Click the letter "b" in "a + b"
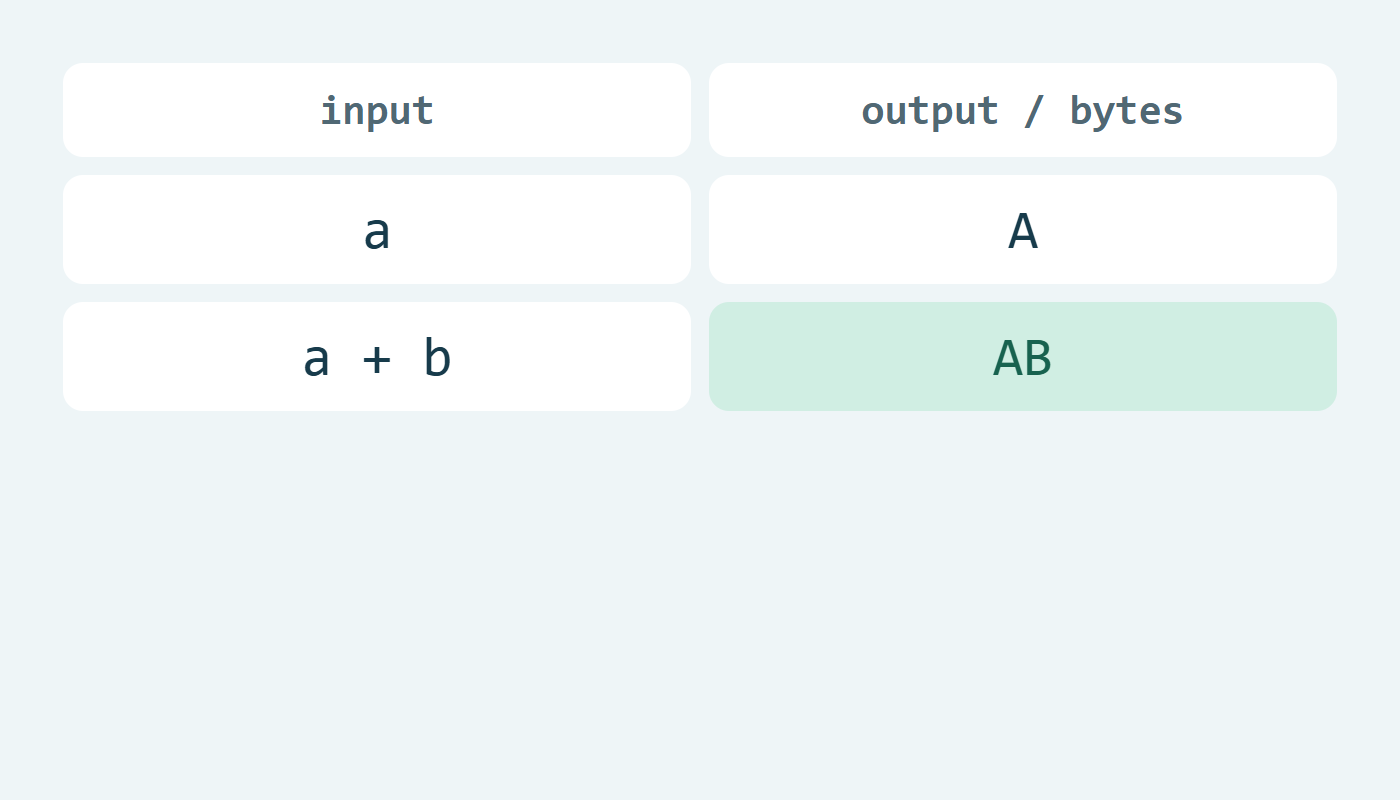Viewport: 1400px width, 800px height. [437, 356]
